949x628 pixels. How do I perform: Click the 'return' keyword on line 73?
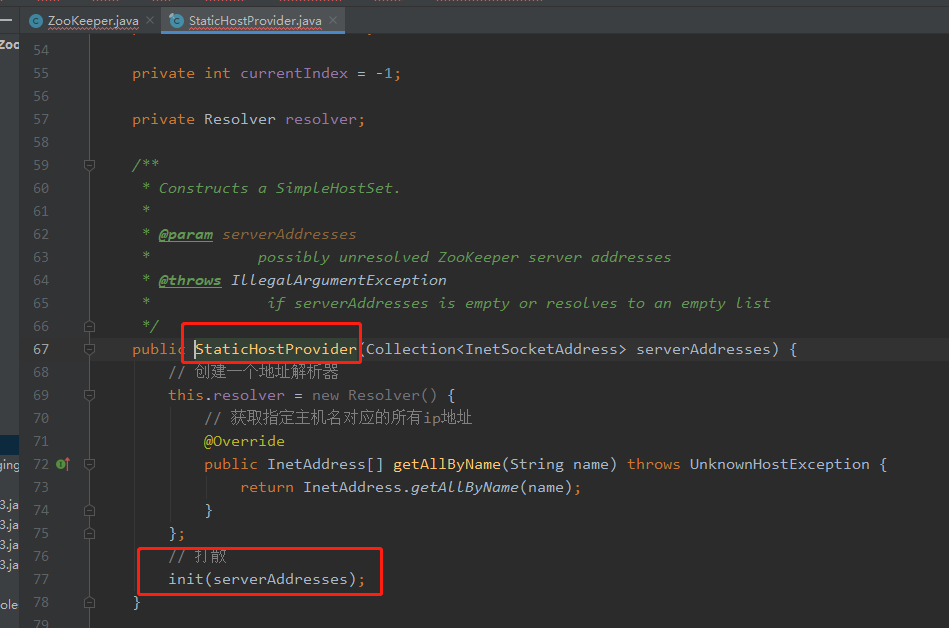(x=267, y=487)
